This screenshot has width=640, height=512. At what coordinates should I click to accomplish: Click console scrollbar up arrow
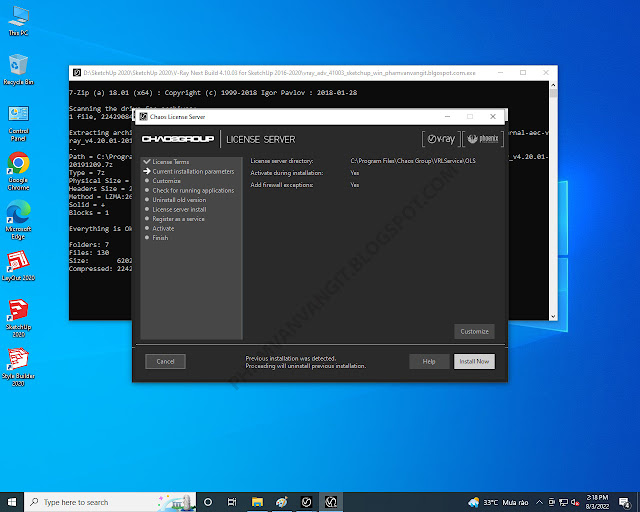click(x=553, y=85)
